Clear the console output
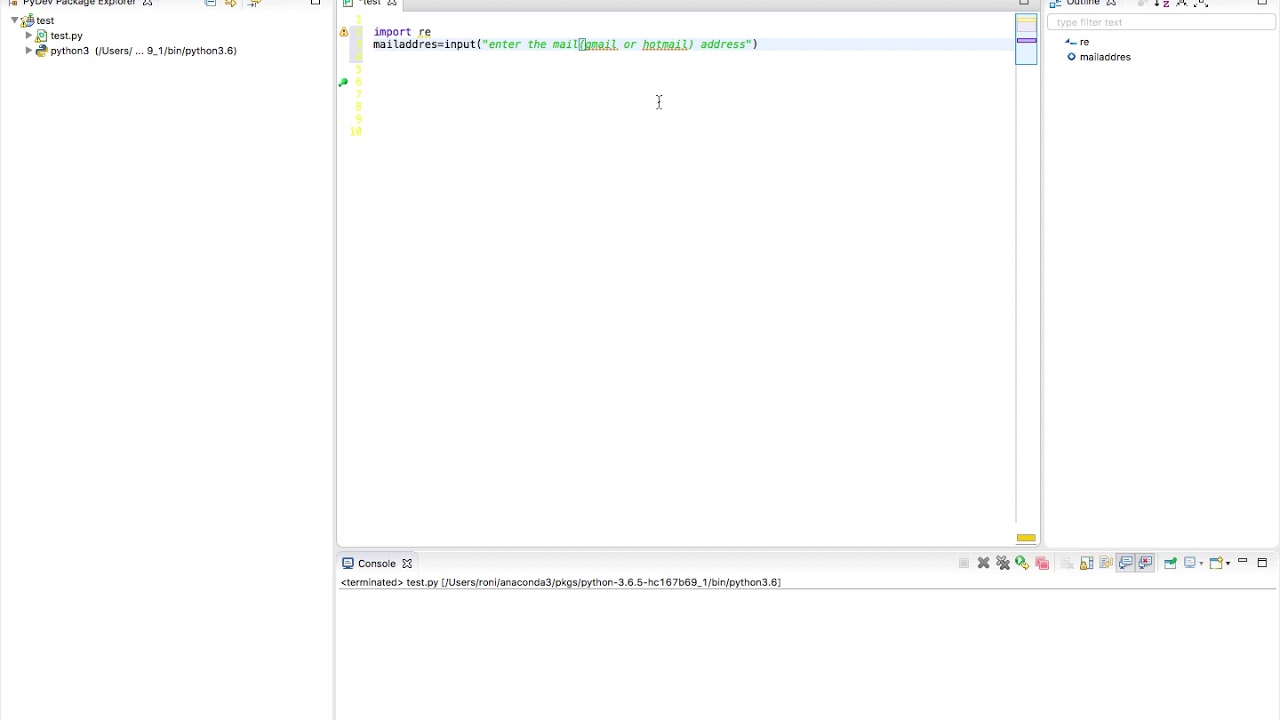Viewport: 1280px width, 720px height. pyautogui.click(x=1067, y=563)
